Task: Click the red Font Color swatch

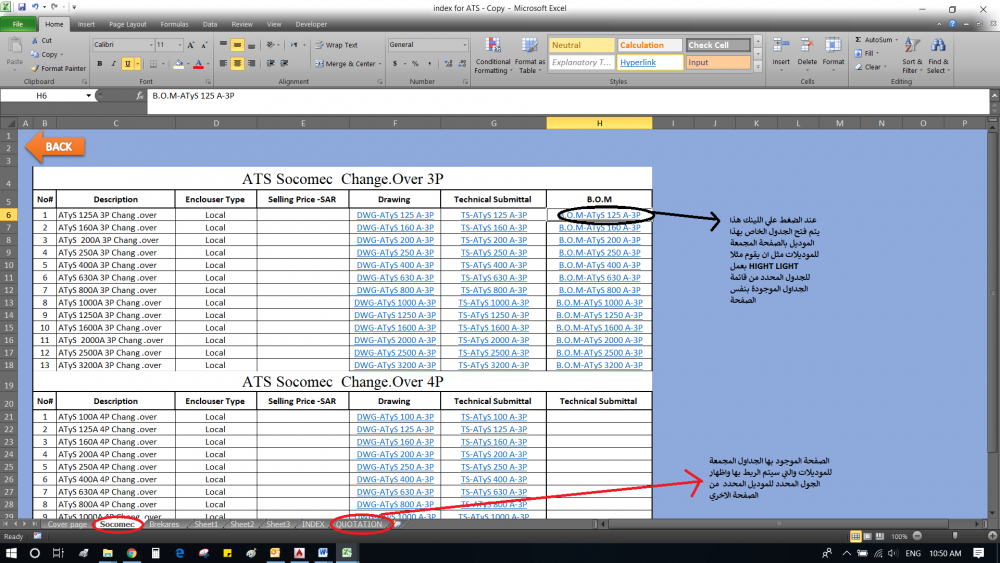Action: [x=199, y=64]
